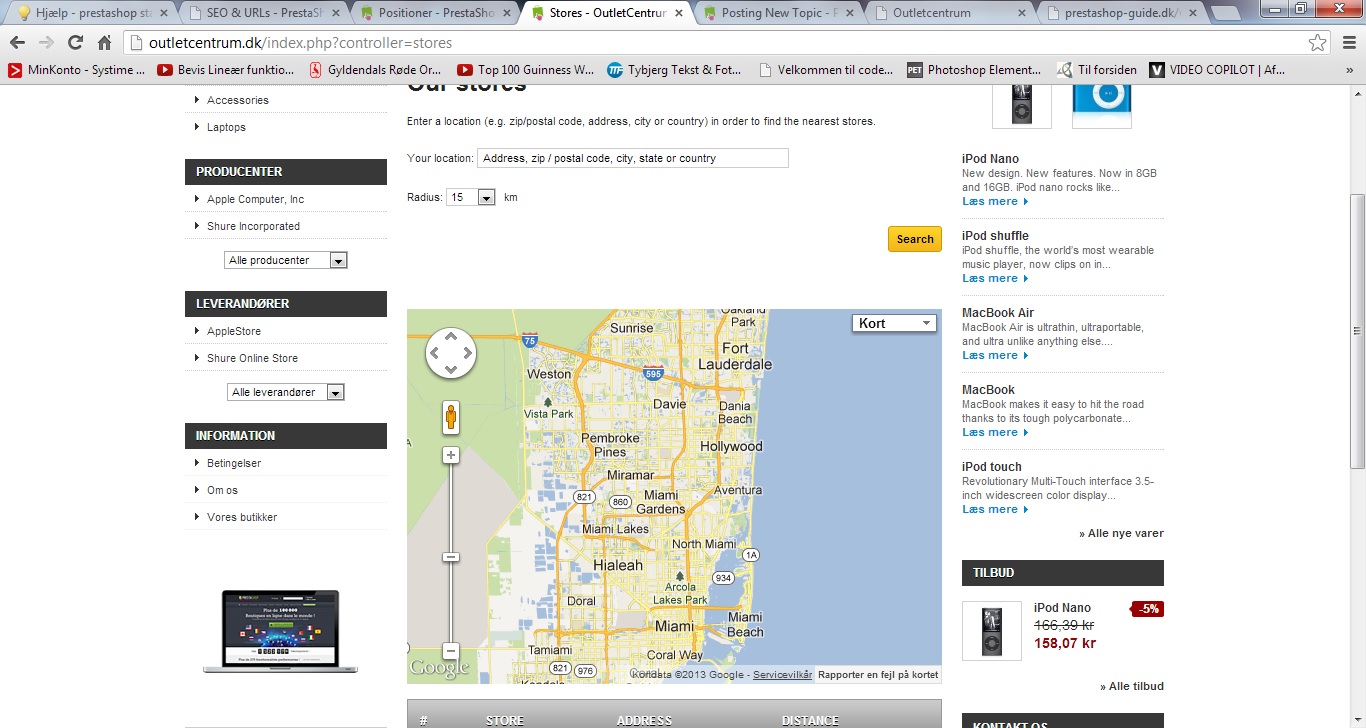Open the VIDEO COPILOT bookmark
Image resolution: width=1366 pixels, height=728 pixels.
(1216, 70)
